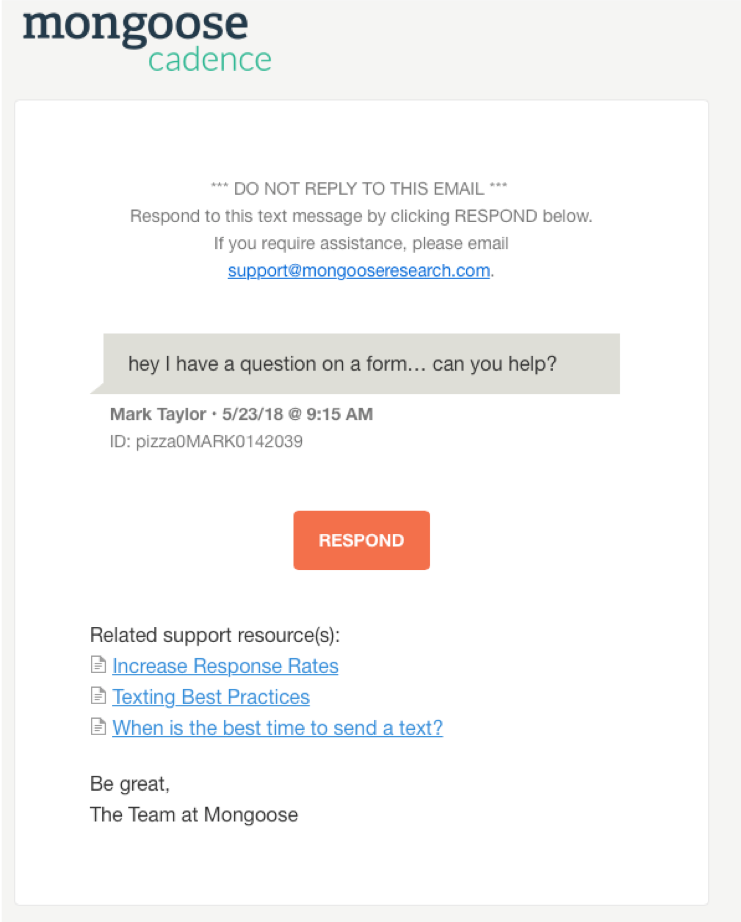Viewport: 741px width, 922px height.
Task: Click the 'Be great,' sign-off text
Action: pyautogui.click(x=129, y=784)
